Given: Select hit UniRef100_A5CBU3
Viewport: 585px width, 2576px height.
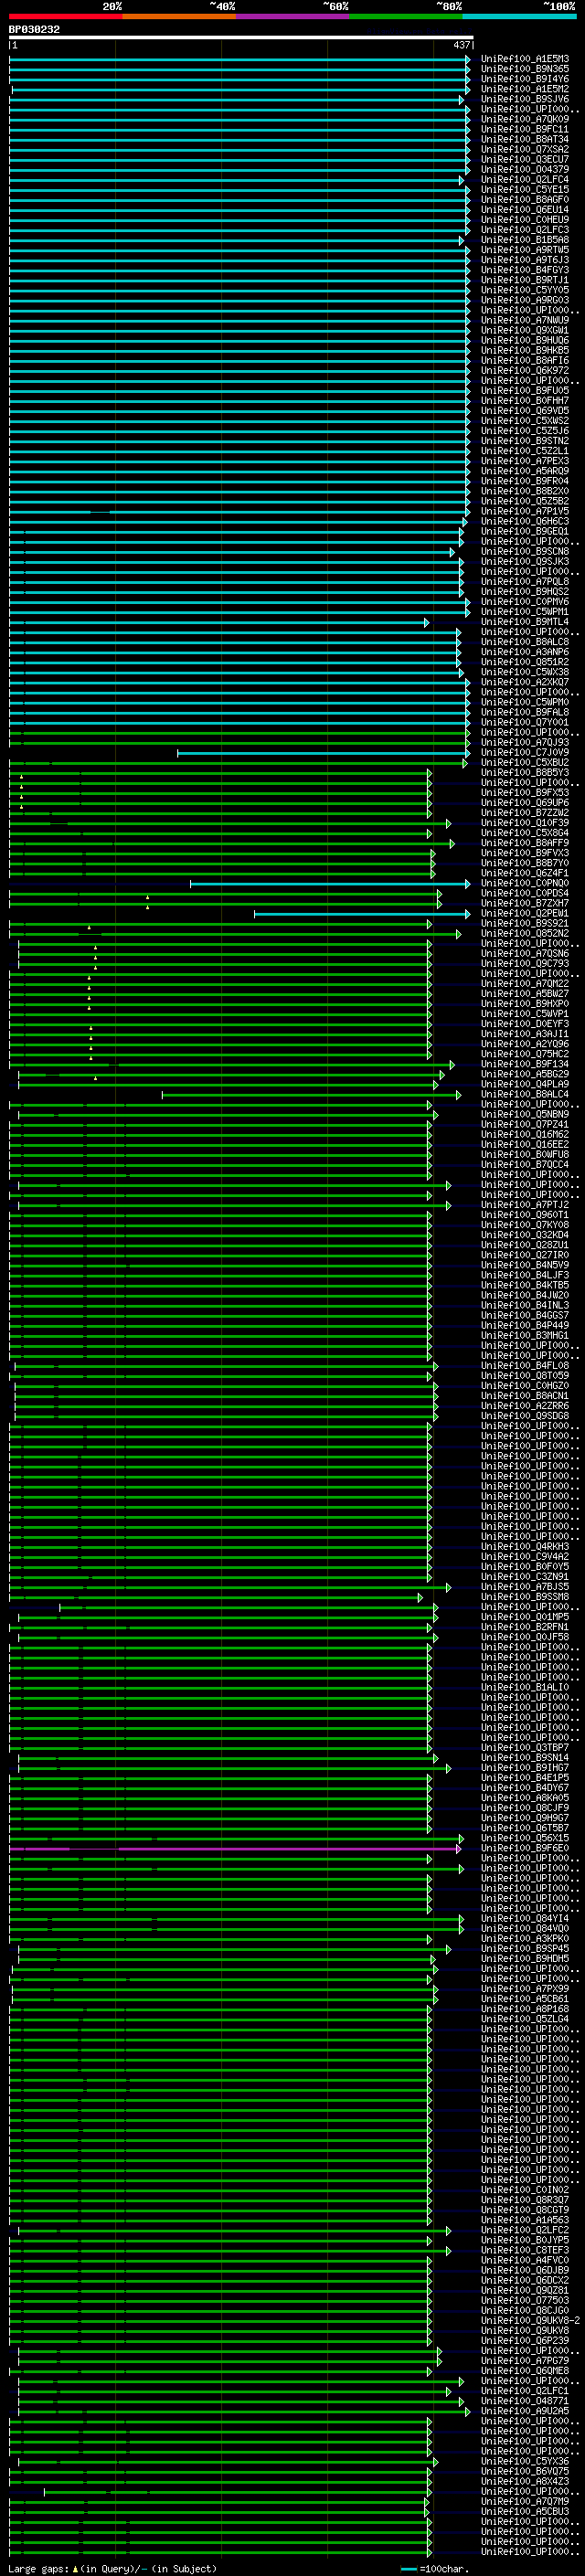Looking at the screenshot, I should click(x=525, y=2511).
